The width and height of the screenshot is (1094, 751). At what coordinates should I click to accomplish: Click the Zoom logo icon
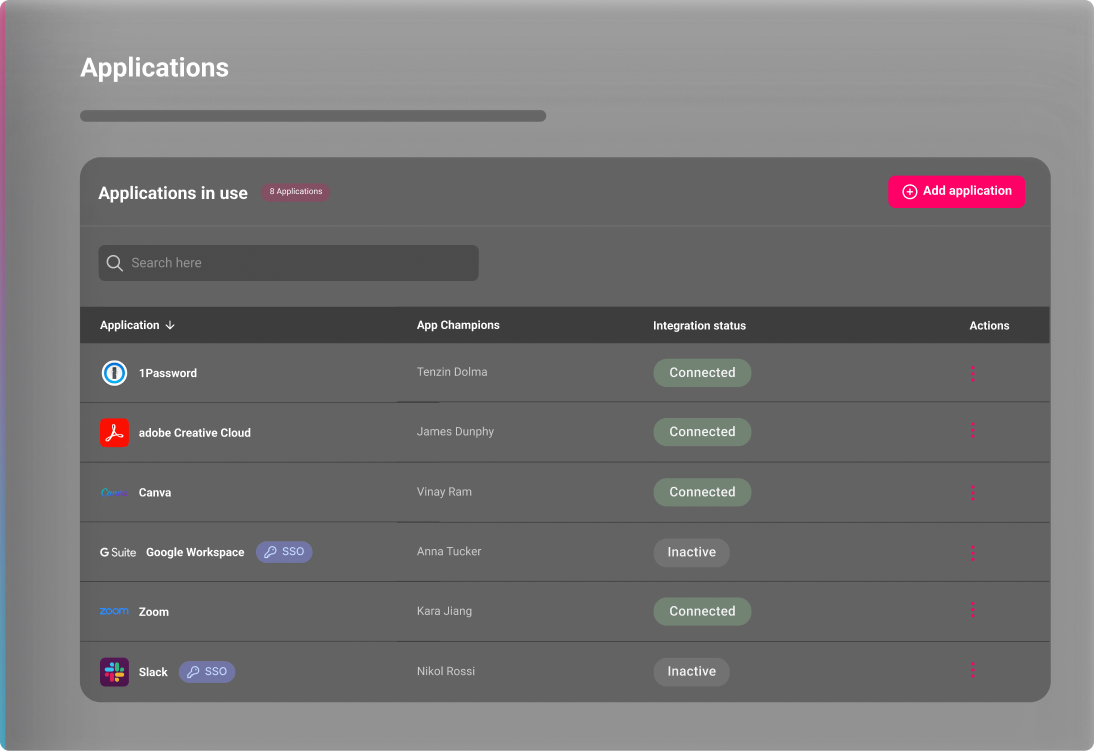[114, 611]
